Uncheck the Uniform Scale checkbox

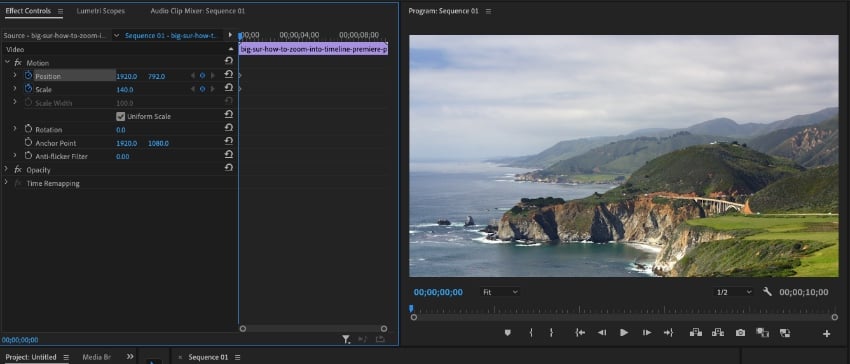click(120, 116)
